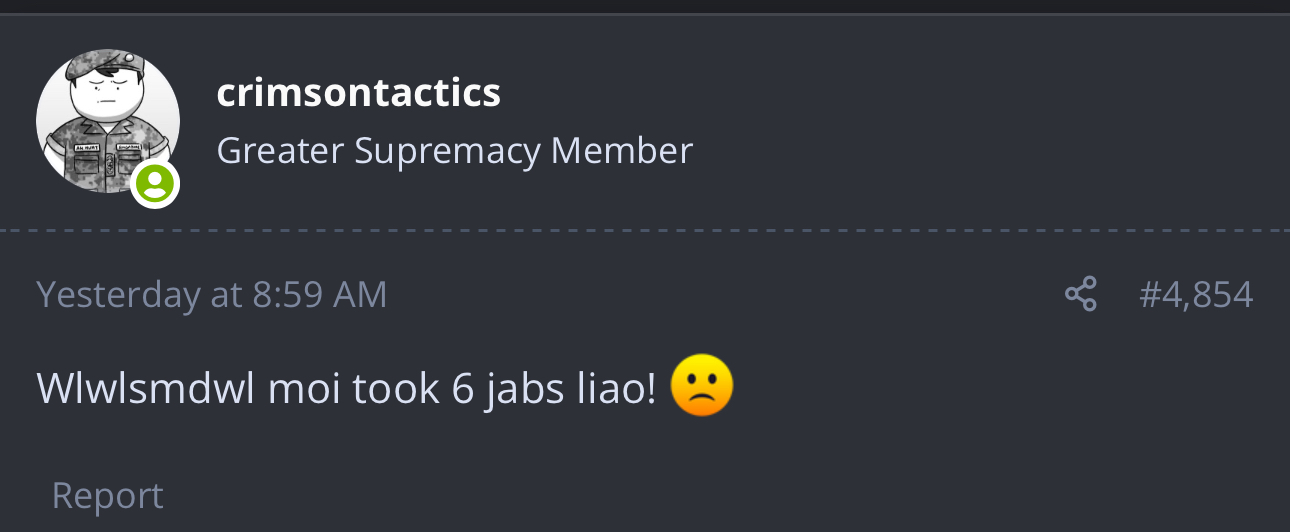Click the Report link

107,495
